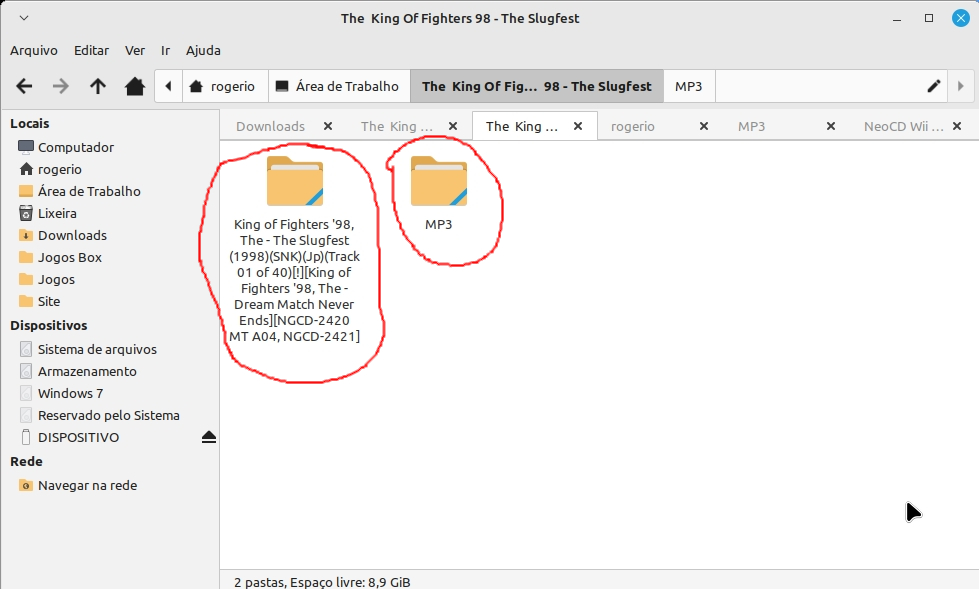Click the back navigation arrow

click(25, 86)
